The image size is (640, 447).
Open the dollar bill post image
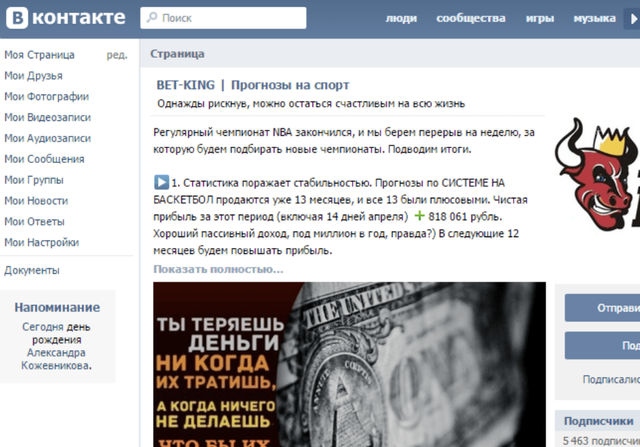coord(349,364)
